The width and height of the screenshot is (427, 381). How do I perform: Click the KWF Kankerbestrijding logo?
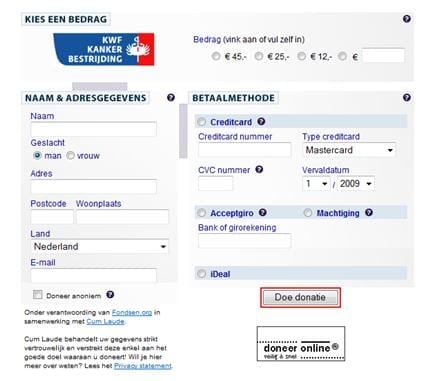click(x=104, y=49)
